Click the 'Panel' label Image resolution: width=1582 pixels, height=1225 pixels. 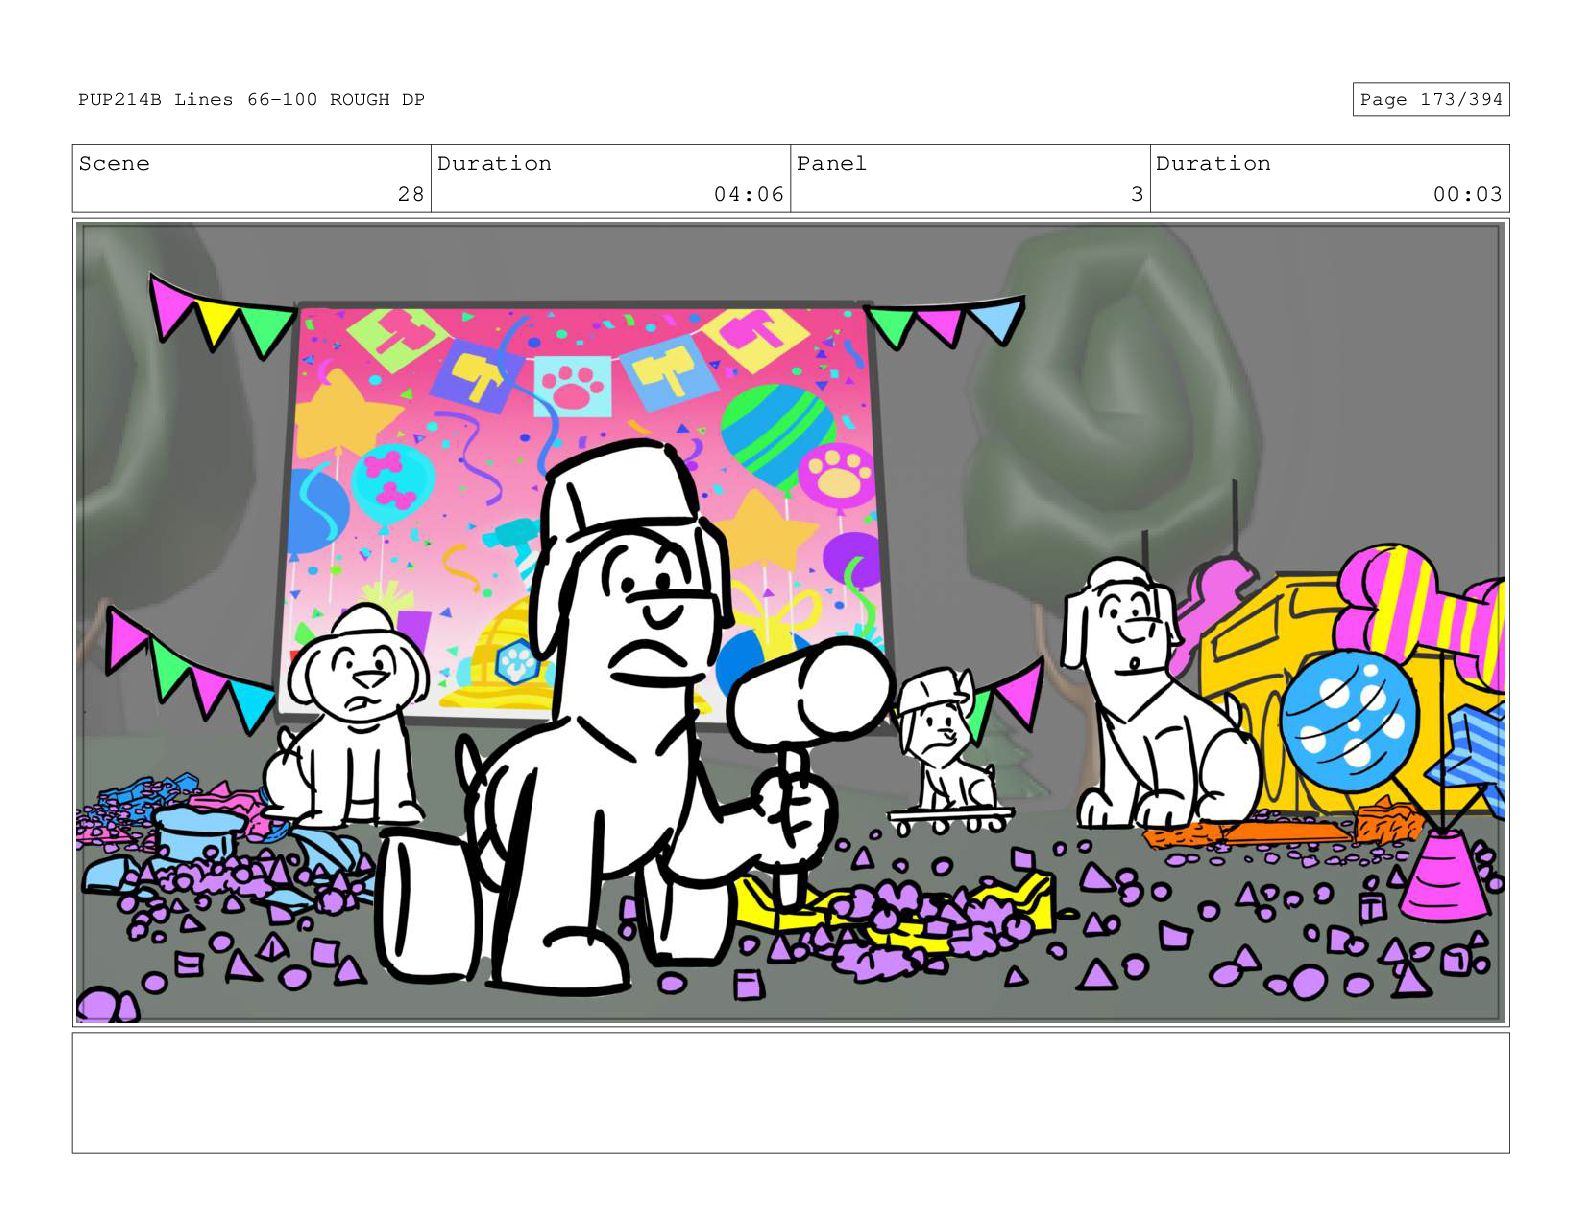click(x=832, y=163)
